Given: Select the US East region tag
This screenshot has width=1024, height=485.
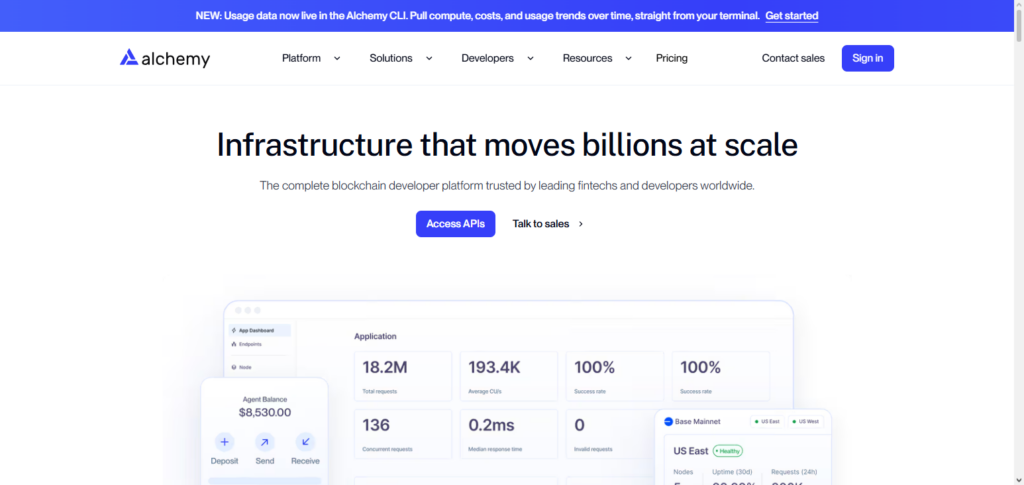Looking at the screenshot, I should [767, 422].
